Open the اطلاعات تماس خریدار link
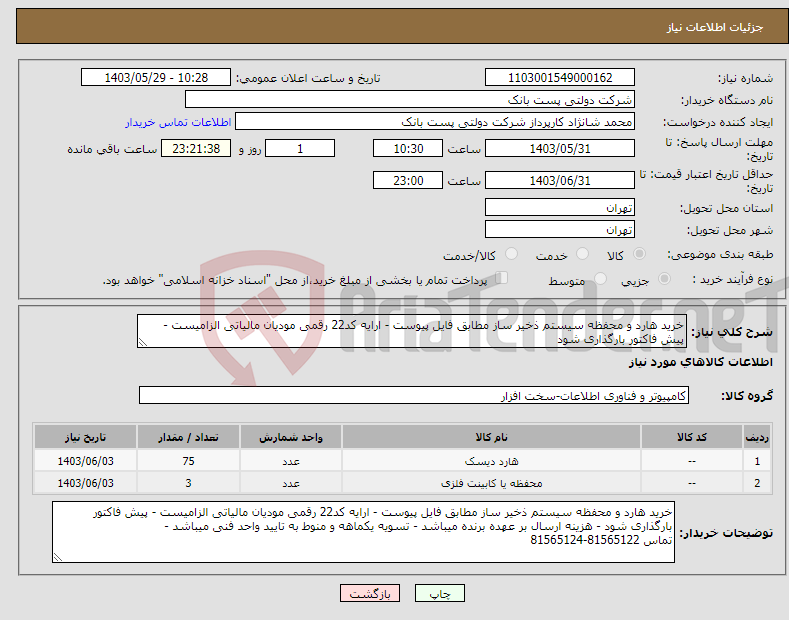 (178, 122)
